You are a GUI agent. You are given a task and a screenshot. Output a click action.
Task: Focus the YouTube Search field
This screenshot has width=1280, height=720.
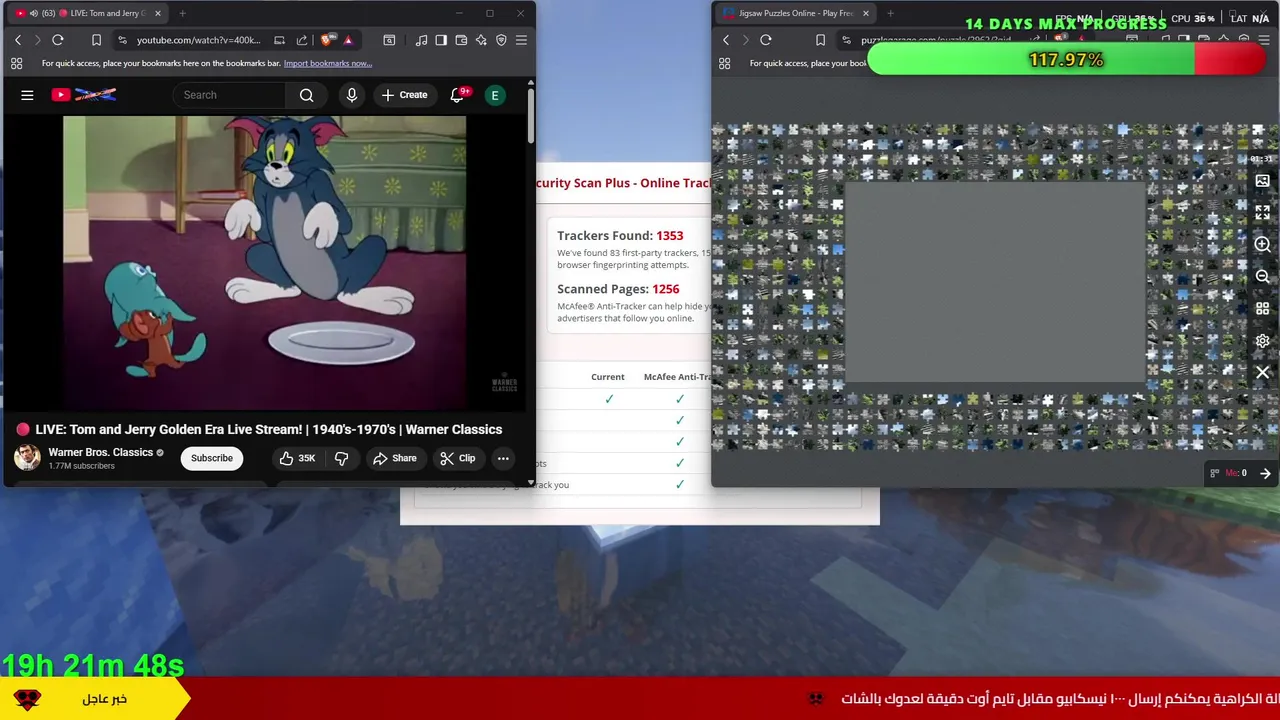(x=229, y=95)
